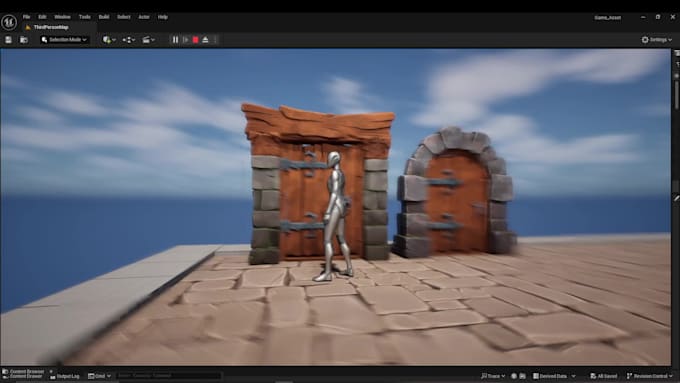Image resolution: width=680 pixels, height=383 pixels.
Task: Open the Revision Control dropdown
Action: 649,376
